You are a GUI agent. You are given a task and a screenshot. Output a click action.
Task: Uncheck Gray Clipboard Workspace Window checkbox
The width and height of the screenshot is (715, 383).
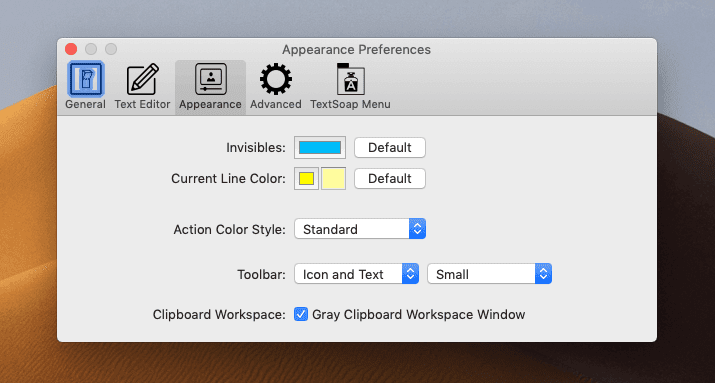coord(301,314)
